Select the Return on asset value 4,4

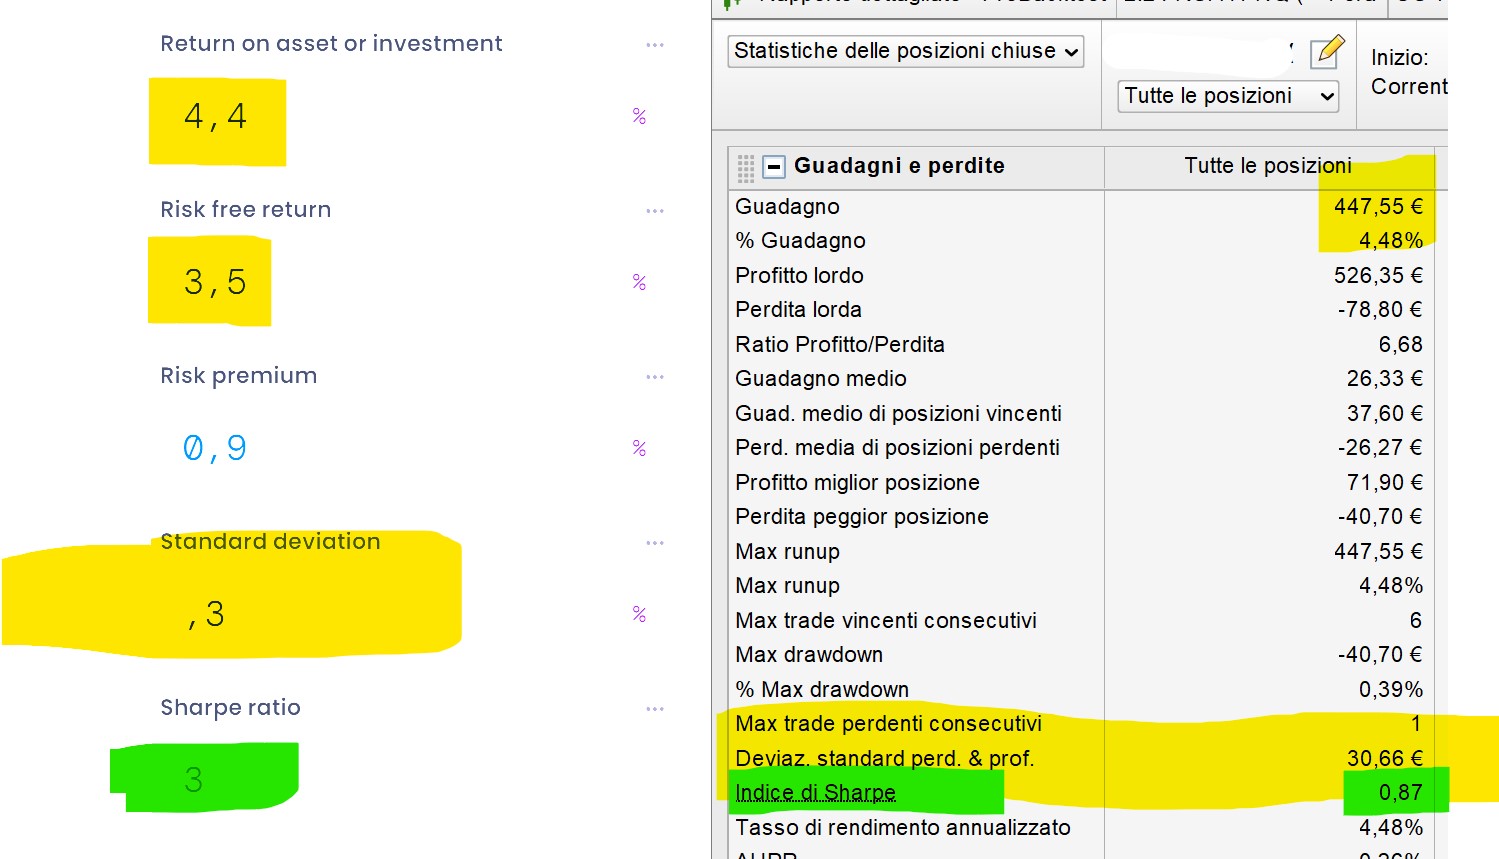coord(215,117)
